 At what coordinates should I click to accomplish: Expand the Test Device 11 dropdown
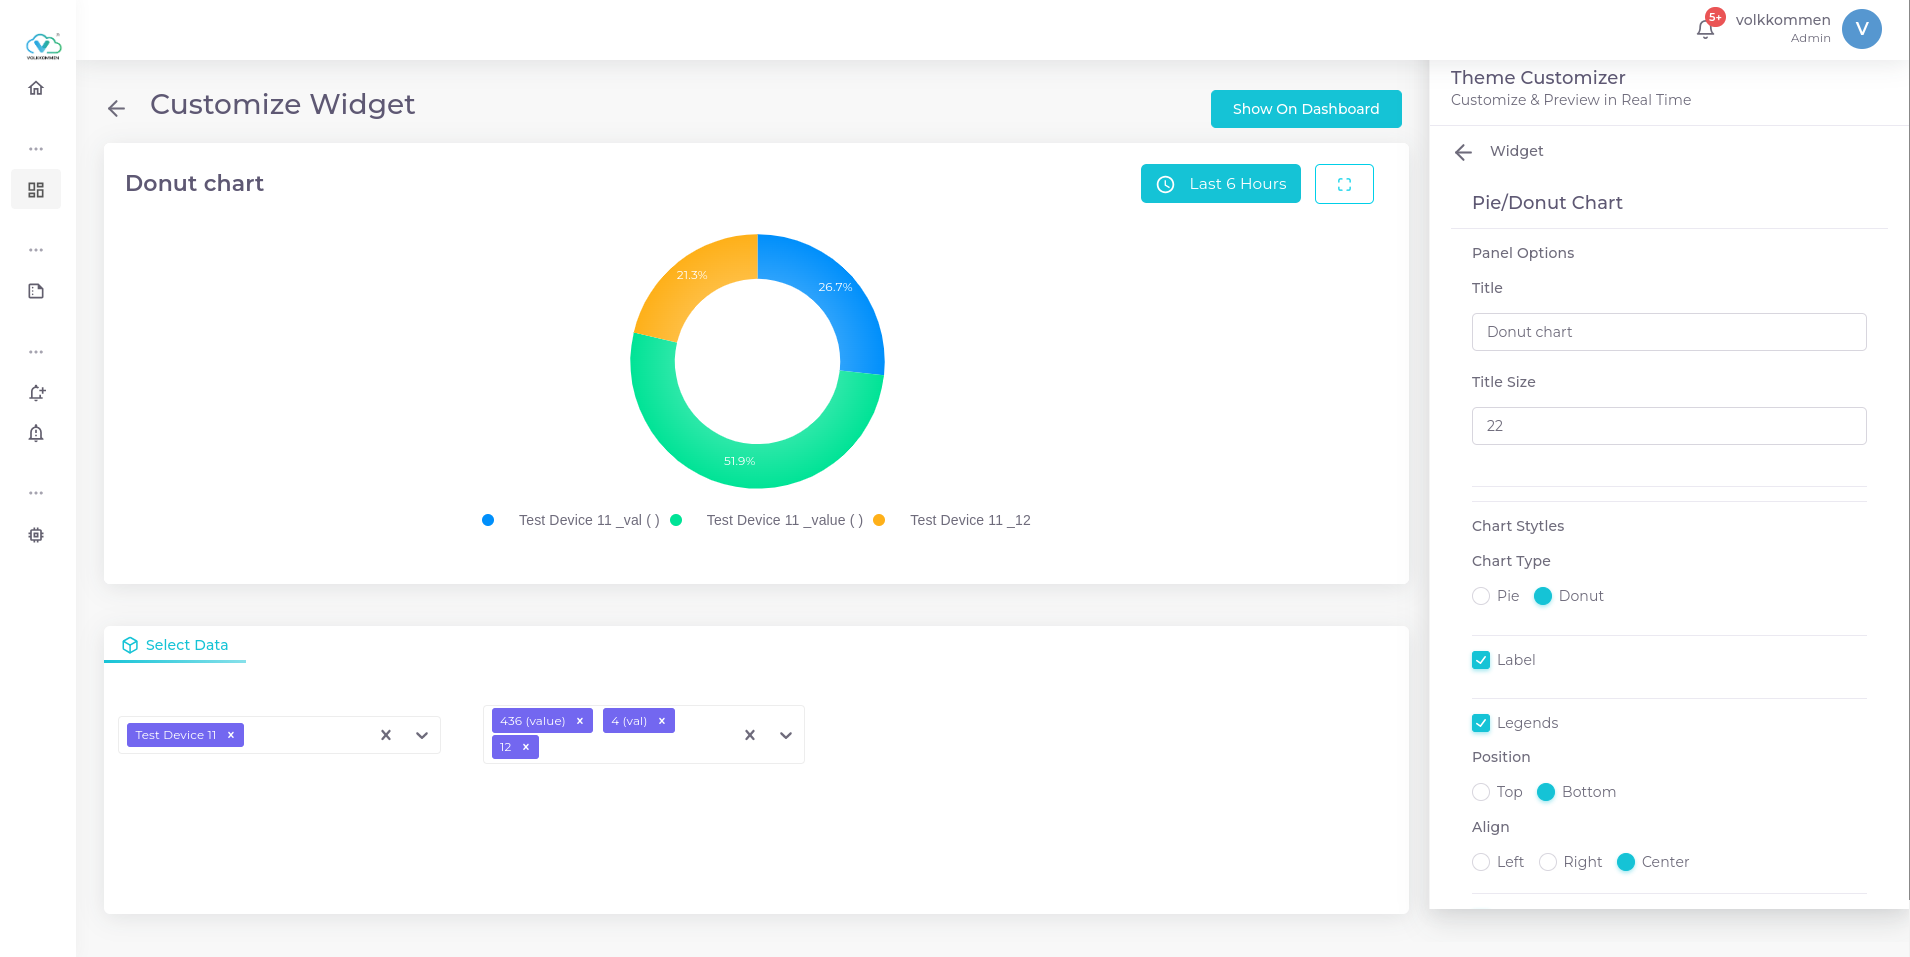[x=422, y=735]
